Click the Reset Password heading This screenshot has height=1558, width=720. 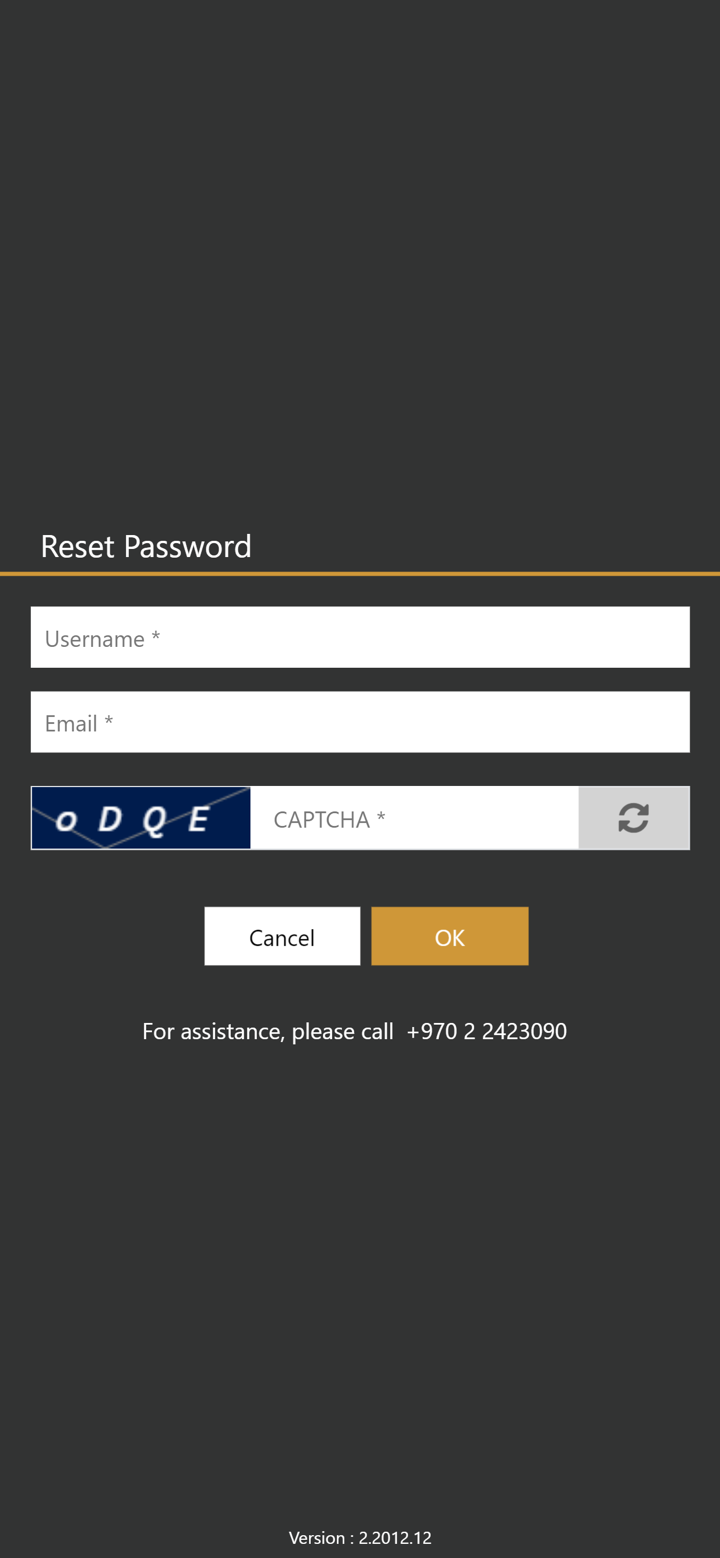pos(146,546)
